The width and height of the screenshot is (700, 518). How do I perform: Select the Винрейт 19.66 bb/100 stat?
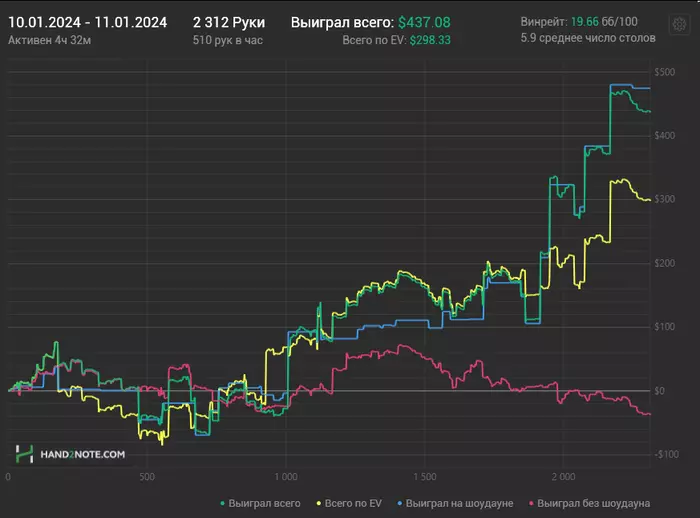[579, 21]
